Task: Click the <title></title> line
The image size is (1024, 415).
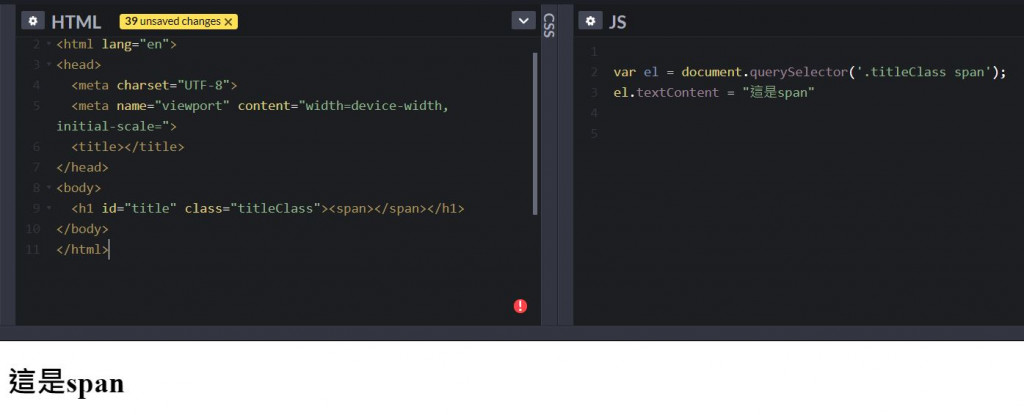Action: coord(128,147)
